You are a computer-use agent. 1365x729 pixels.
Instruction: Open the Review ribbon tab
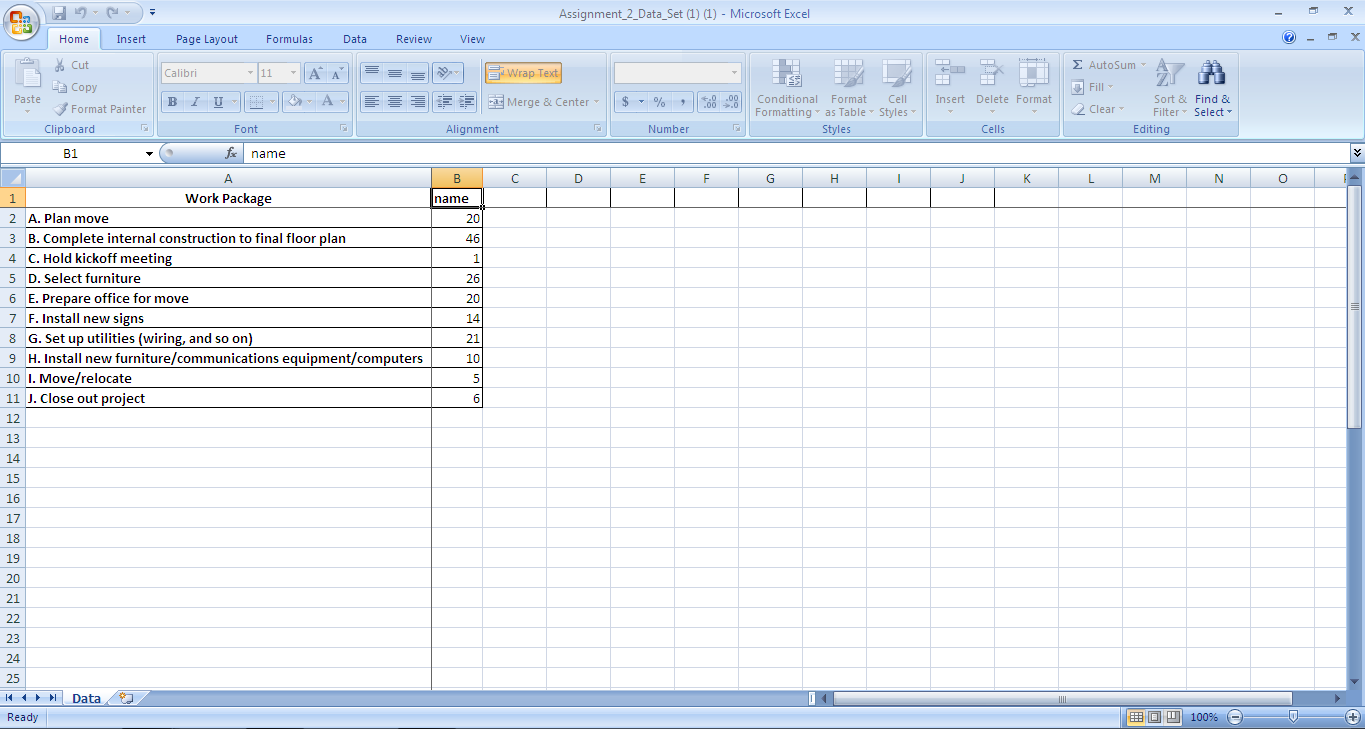[414, 39]
